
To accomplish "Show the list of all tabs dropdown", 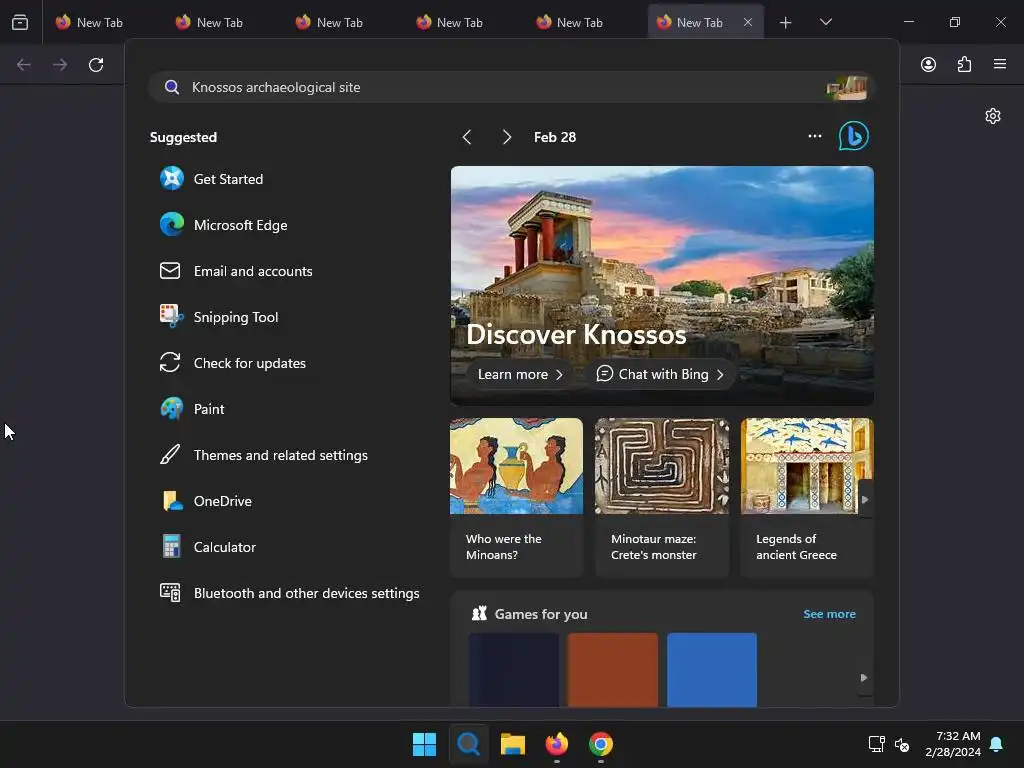I will pyautogui.click(x=825, y=22).
